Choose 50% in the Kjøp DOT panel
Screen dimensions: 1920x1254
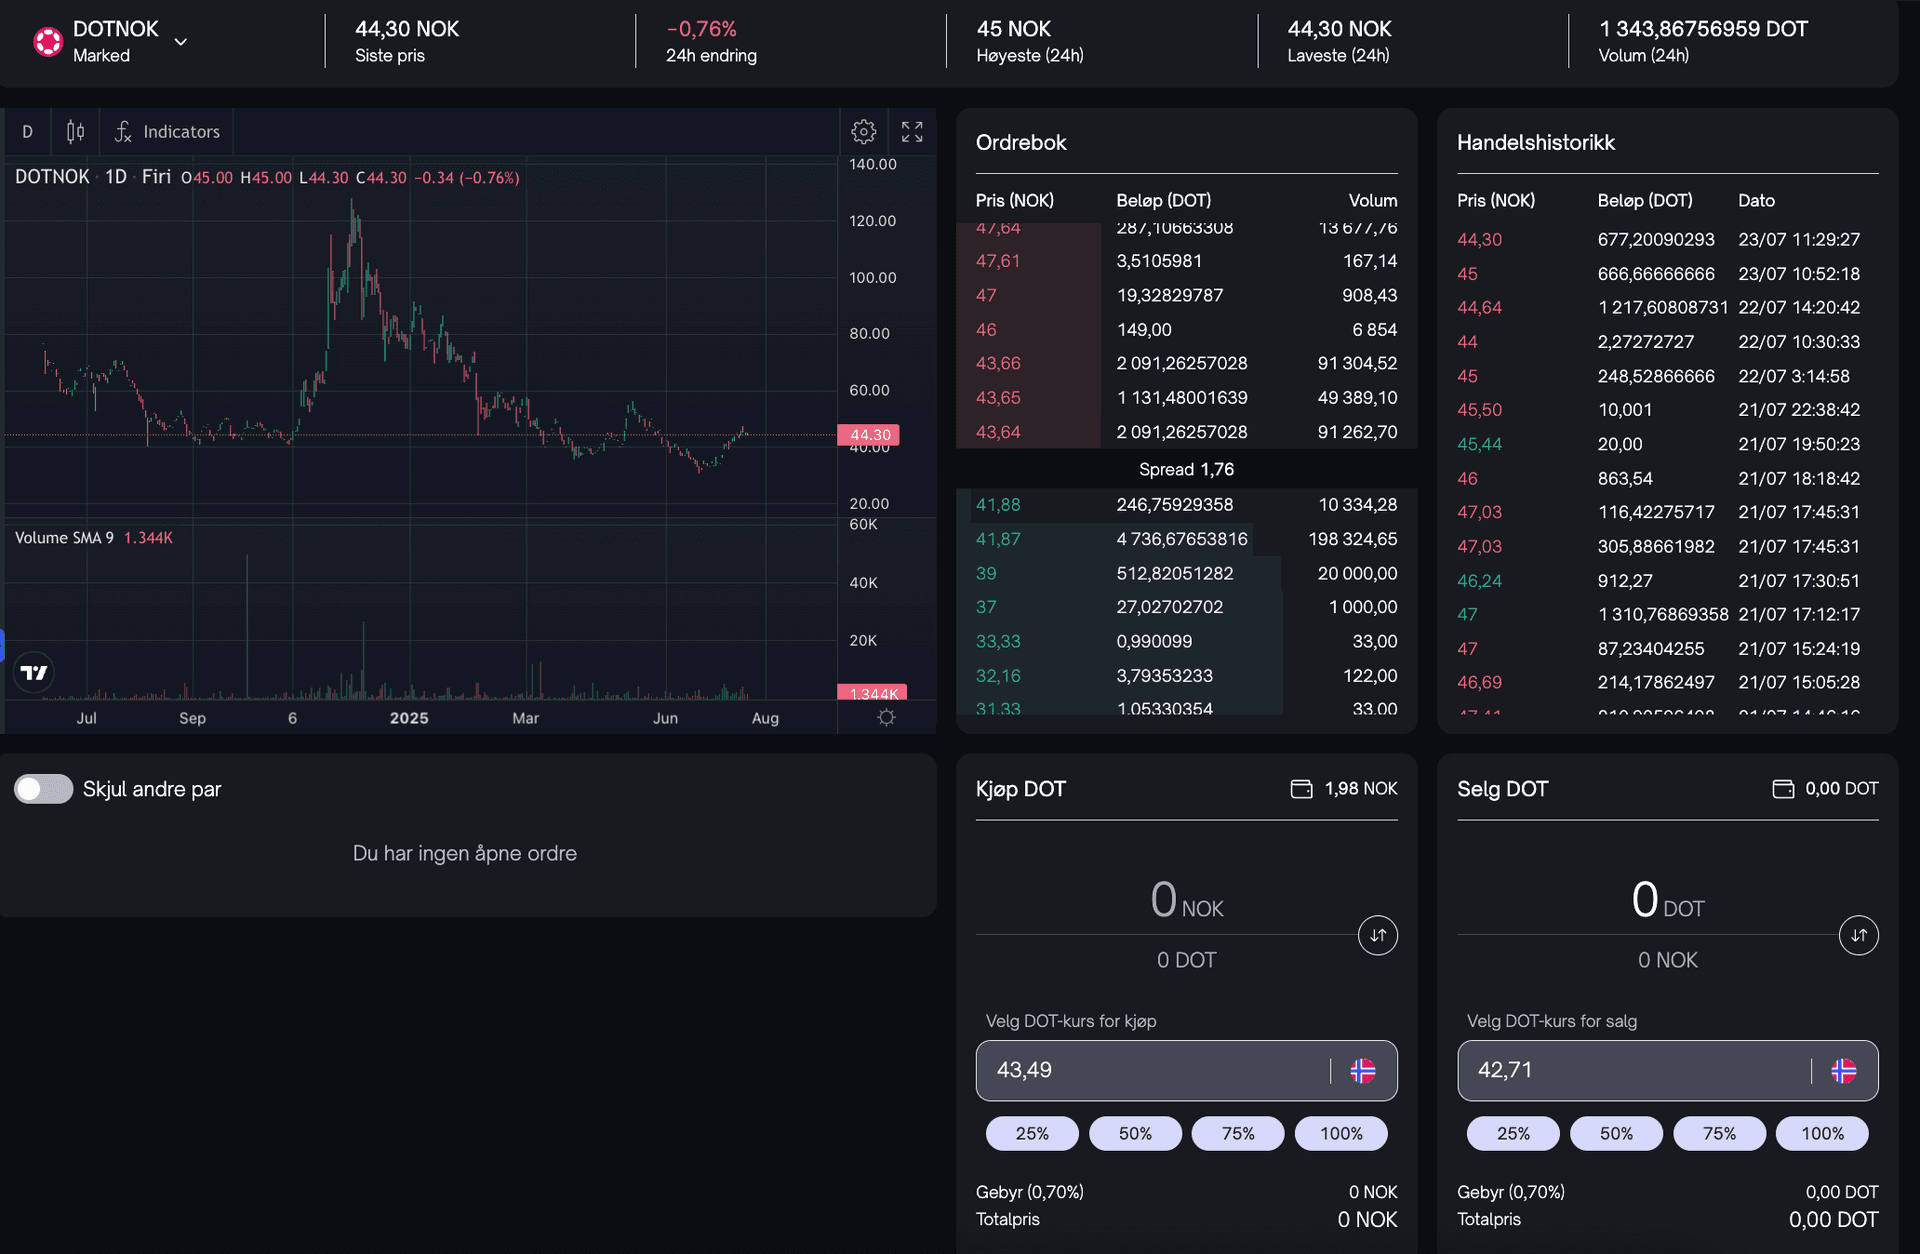(1134, 1133)
